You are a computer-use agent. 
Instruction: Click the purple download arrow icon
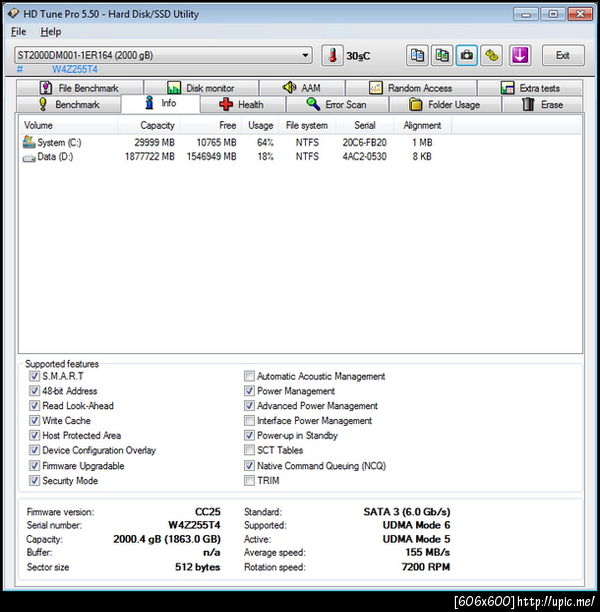[x=520, y=55]
